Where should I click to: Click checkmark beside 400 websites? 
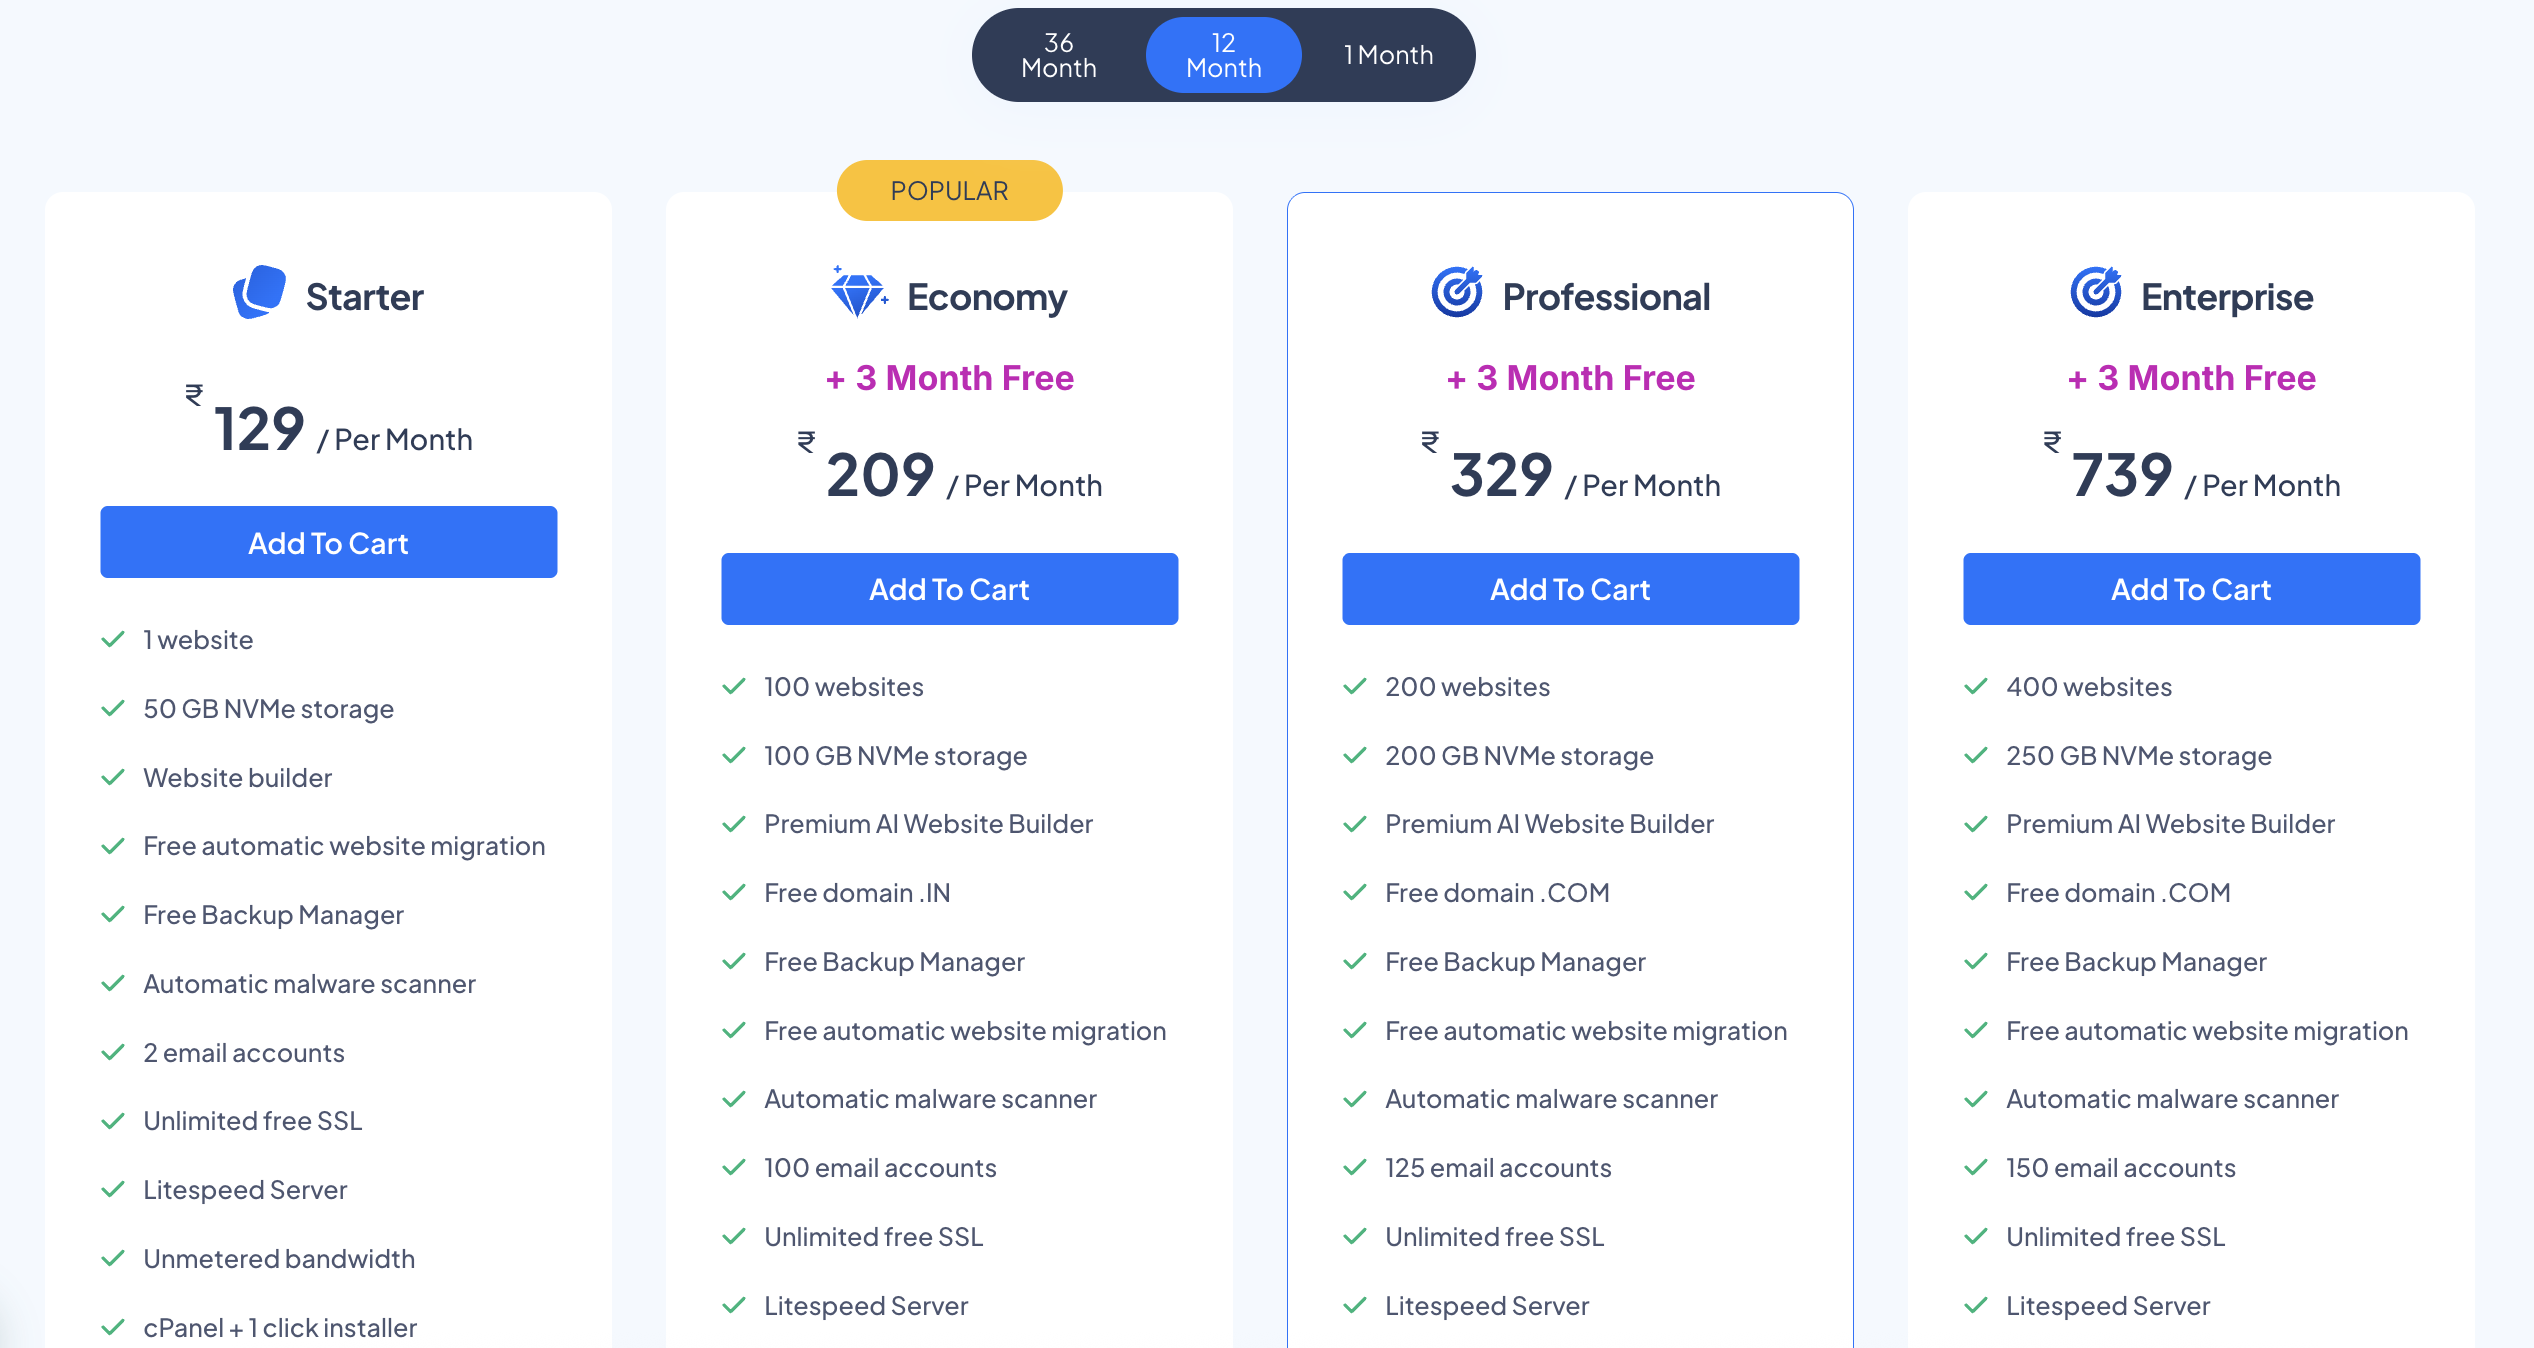[1976, 686]
